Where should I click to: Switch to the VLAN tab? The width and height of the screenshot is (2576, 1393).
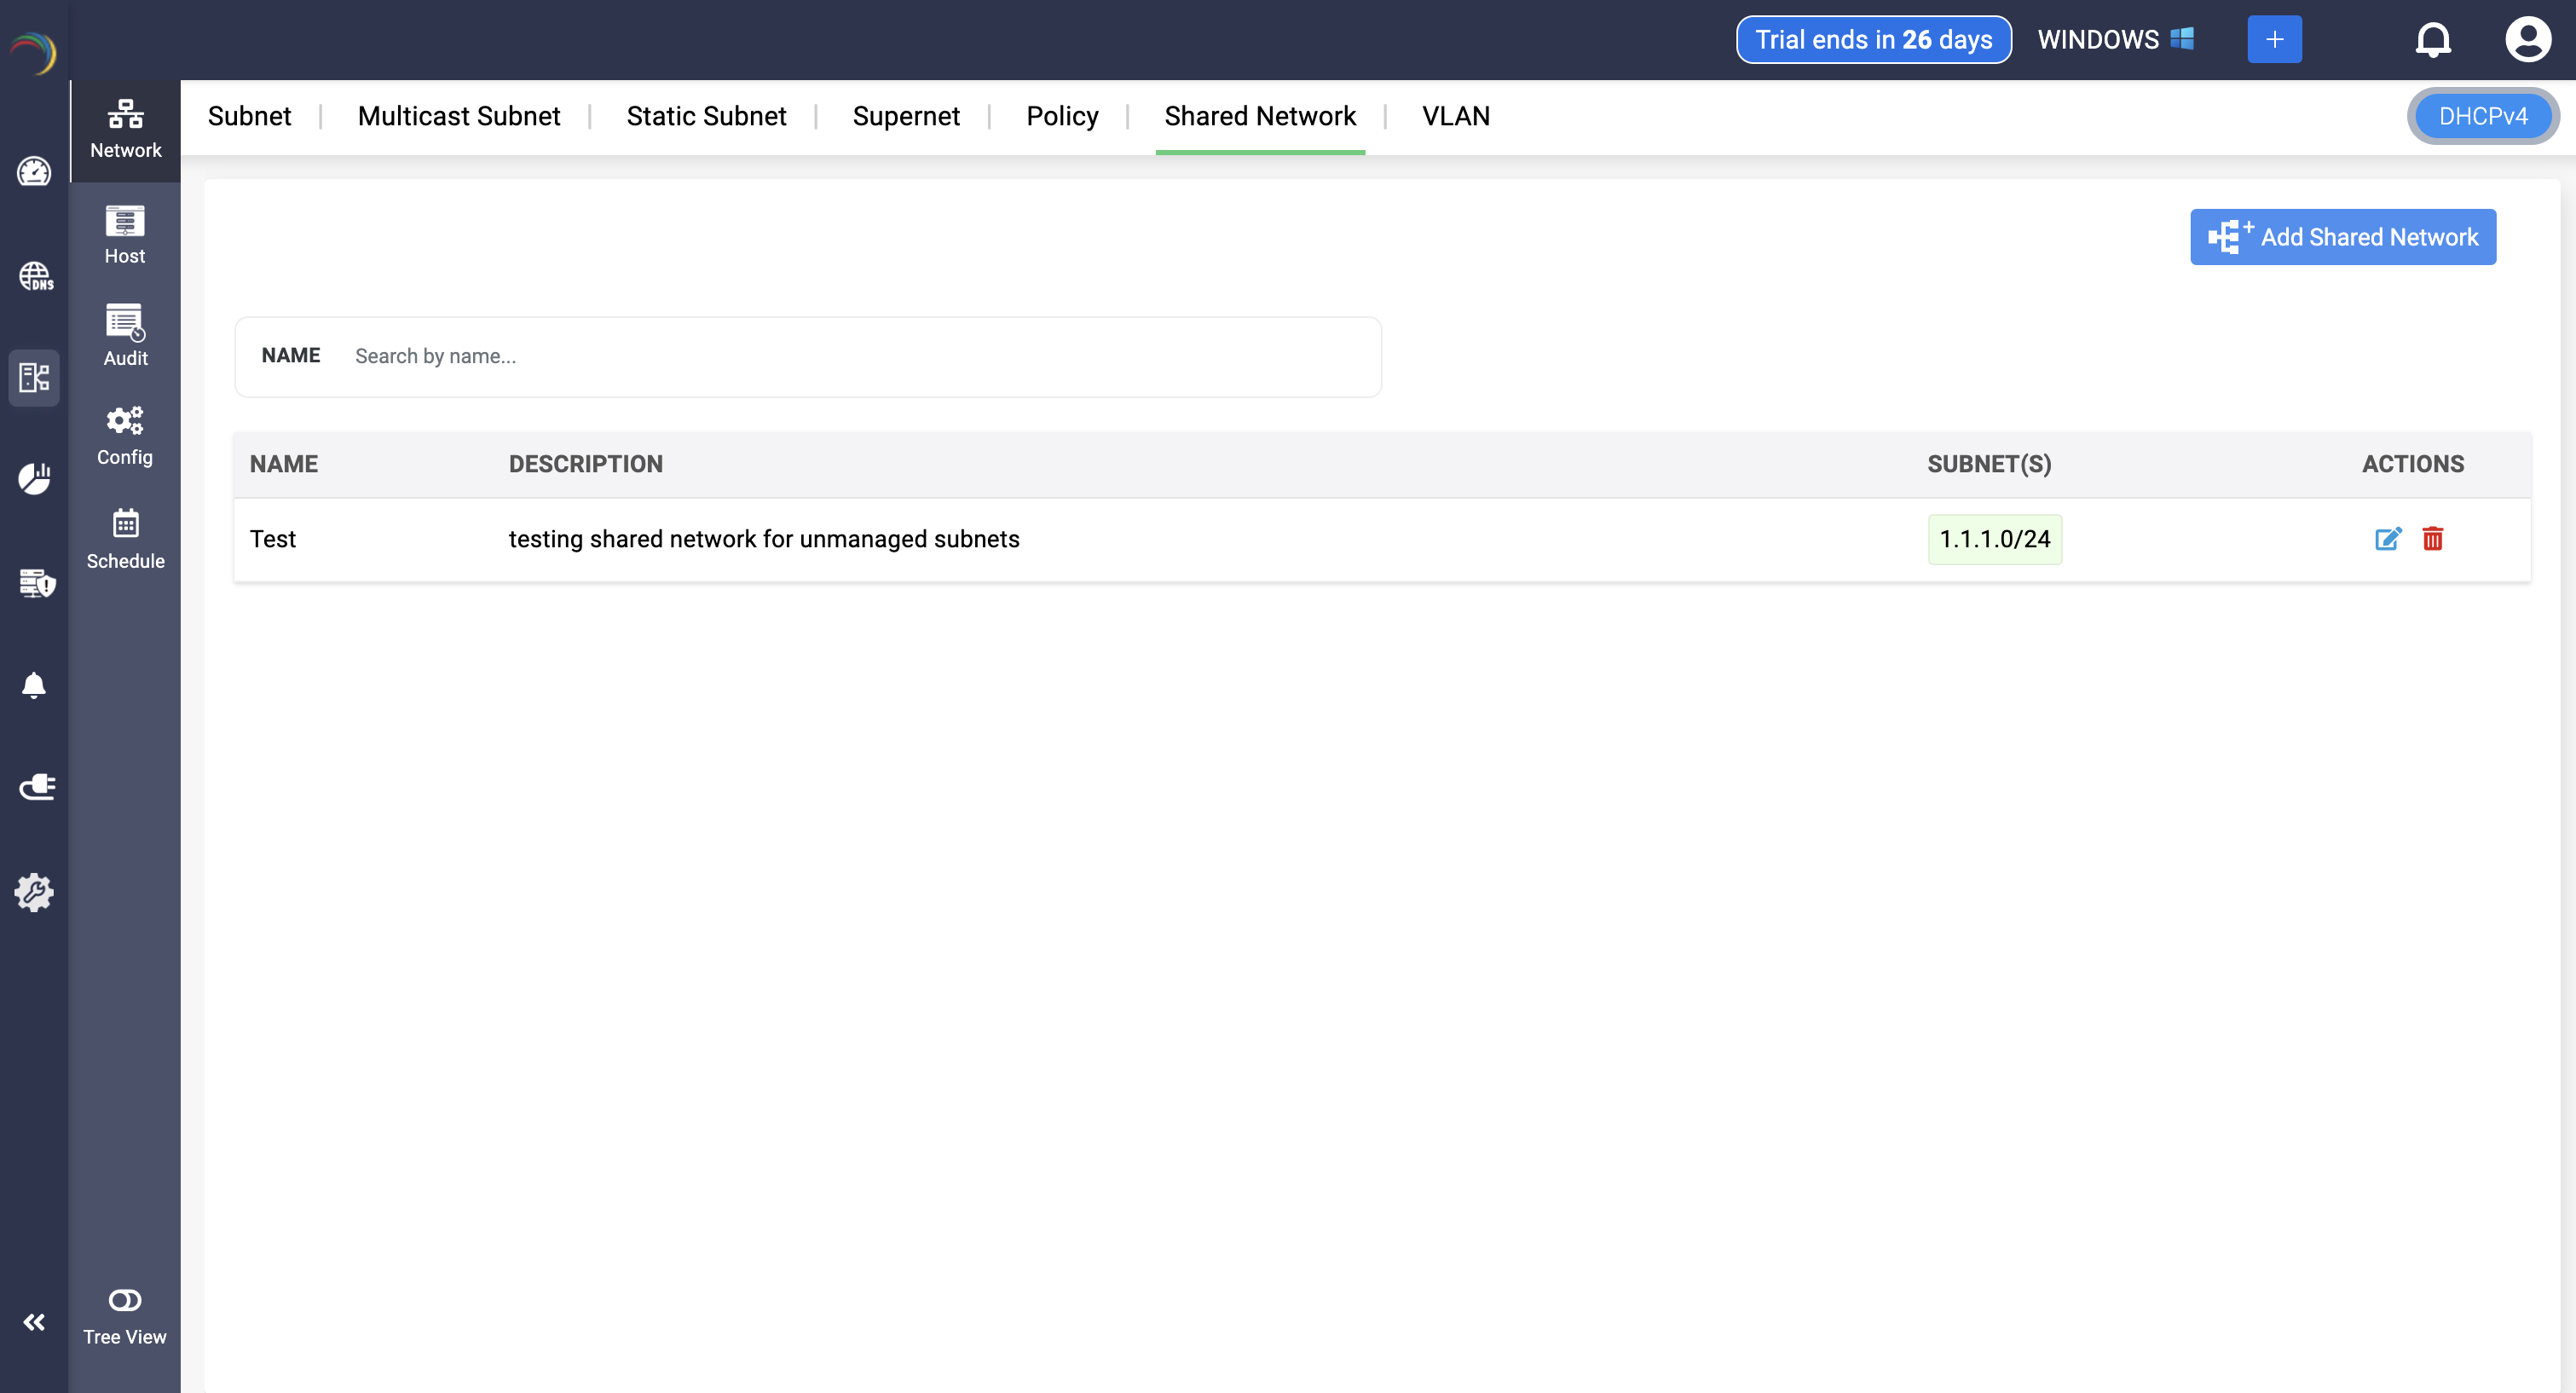tap(1455, 116)
